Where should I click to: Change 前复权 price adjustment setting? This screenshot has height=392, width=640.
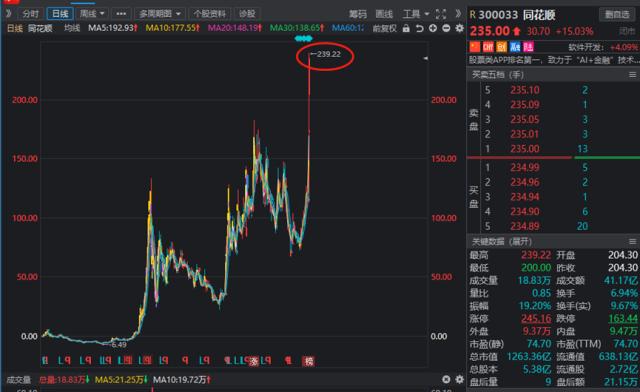(384, 28)
